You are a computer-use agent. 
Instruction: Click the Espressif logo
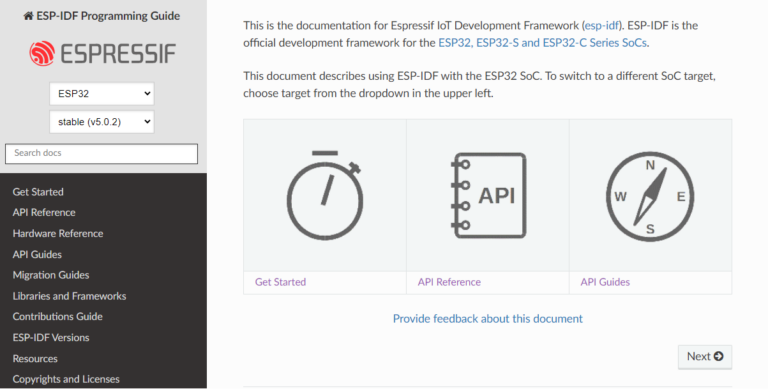click(x=102, y=53)
